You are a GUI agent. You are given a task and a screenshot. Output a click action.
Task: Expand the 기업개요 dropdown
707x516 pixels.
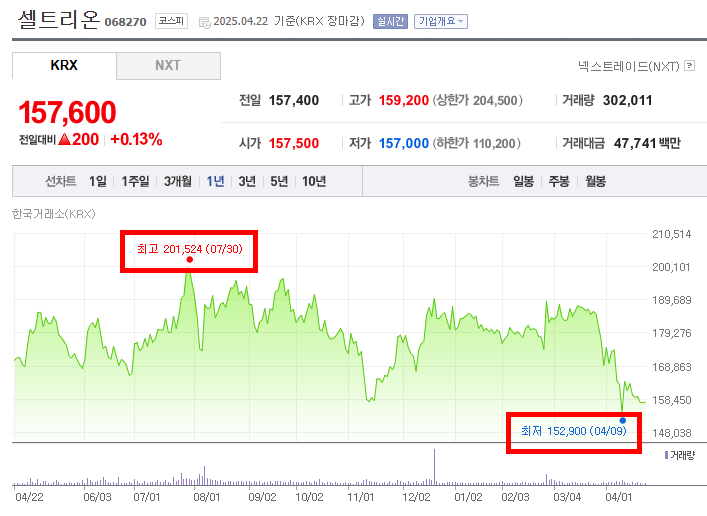point(441,21)
